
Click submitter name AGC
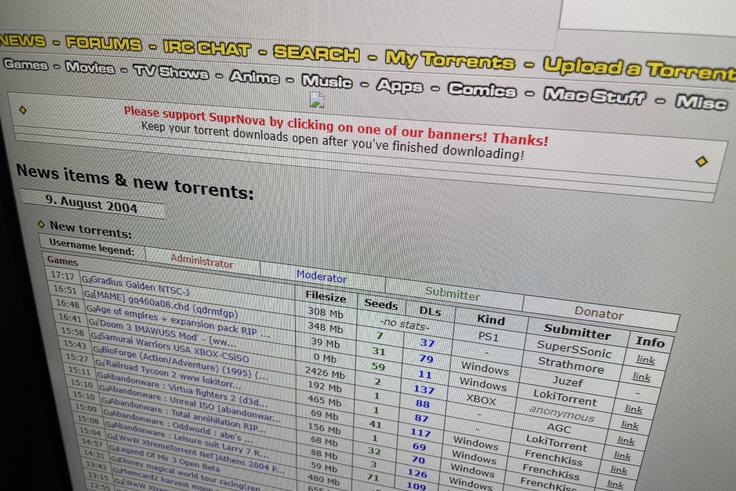click(558, 427)
